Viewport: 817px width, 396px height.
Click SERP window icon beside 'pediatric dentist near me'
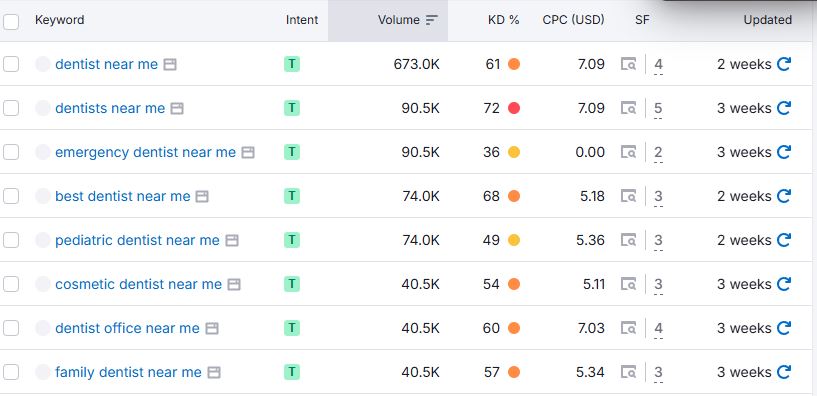coord(232,240)
